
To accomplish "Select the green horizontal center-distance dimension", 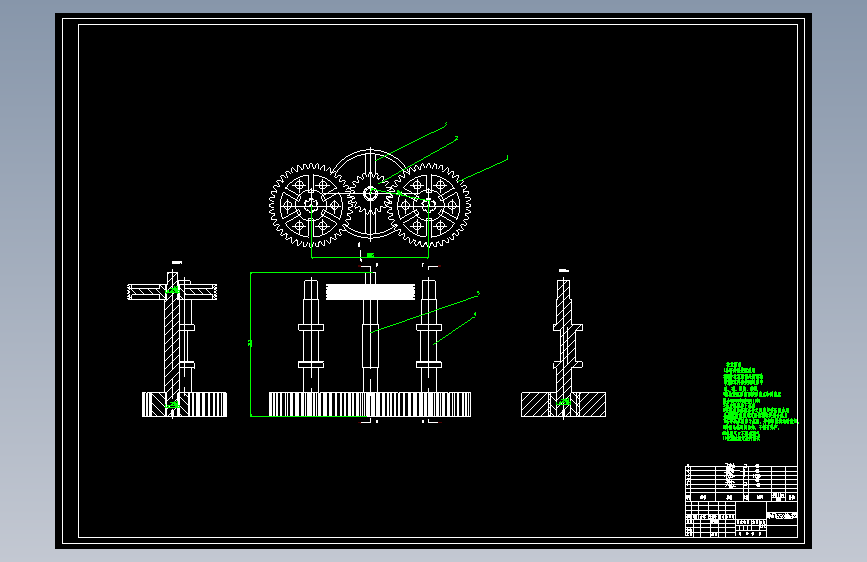I will [x=370, y=257].
